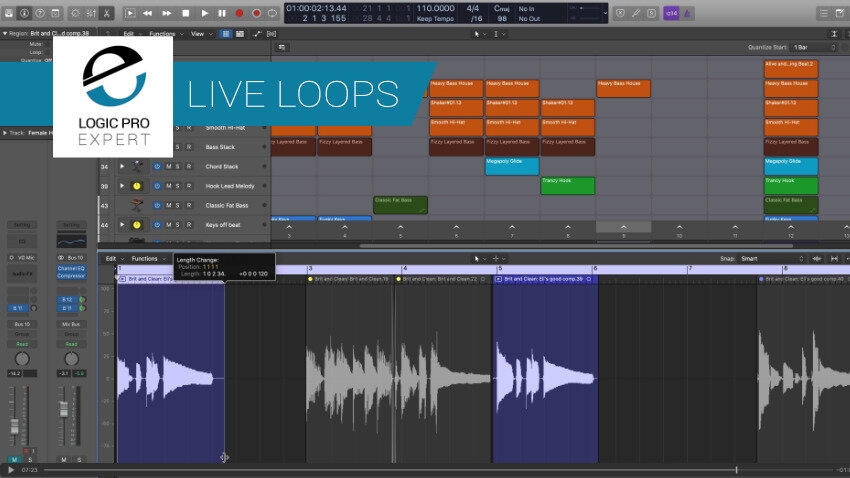The width and height of the screenshot is (850, 478).
Task: Toggle the Cycle mode button
Action: click(272, 13)
